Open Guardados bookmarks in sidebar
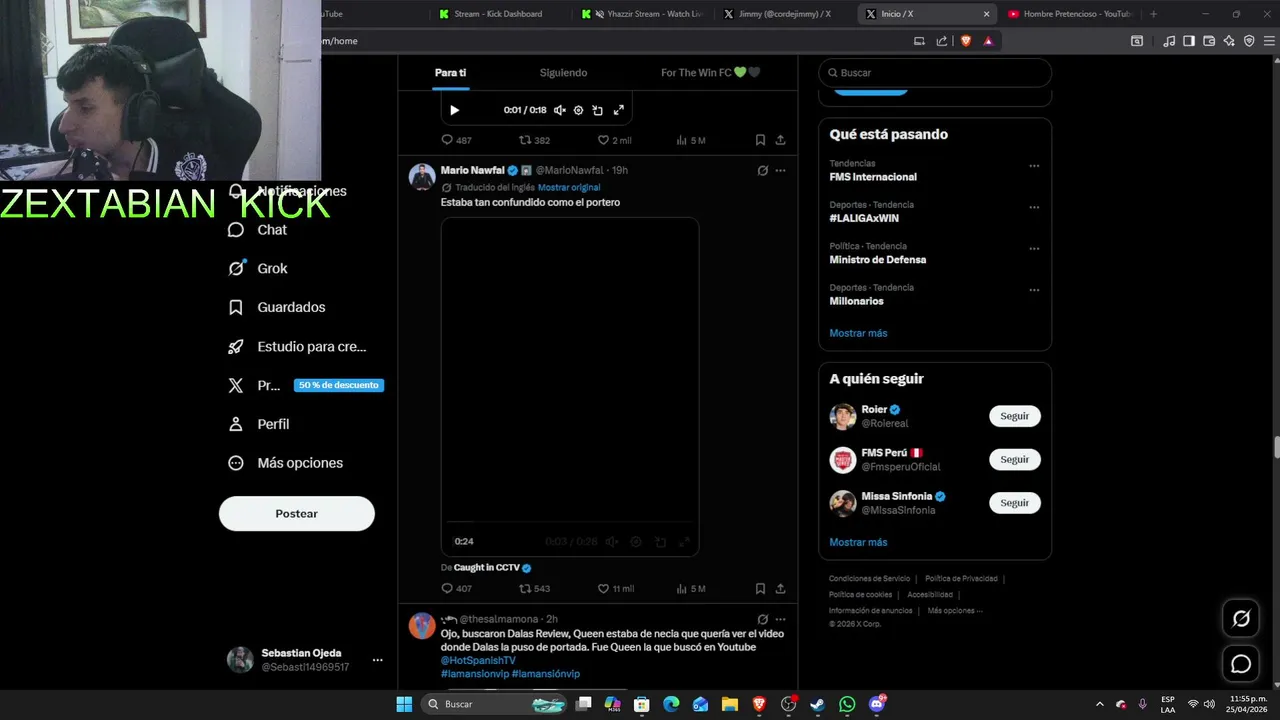 (x=277, y=307)
